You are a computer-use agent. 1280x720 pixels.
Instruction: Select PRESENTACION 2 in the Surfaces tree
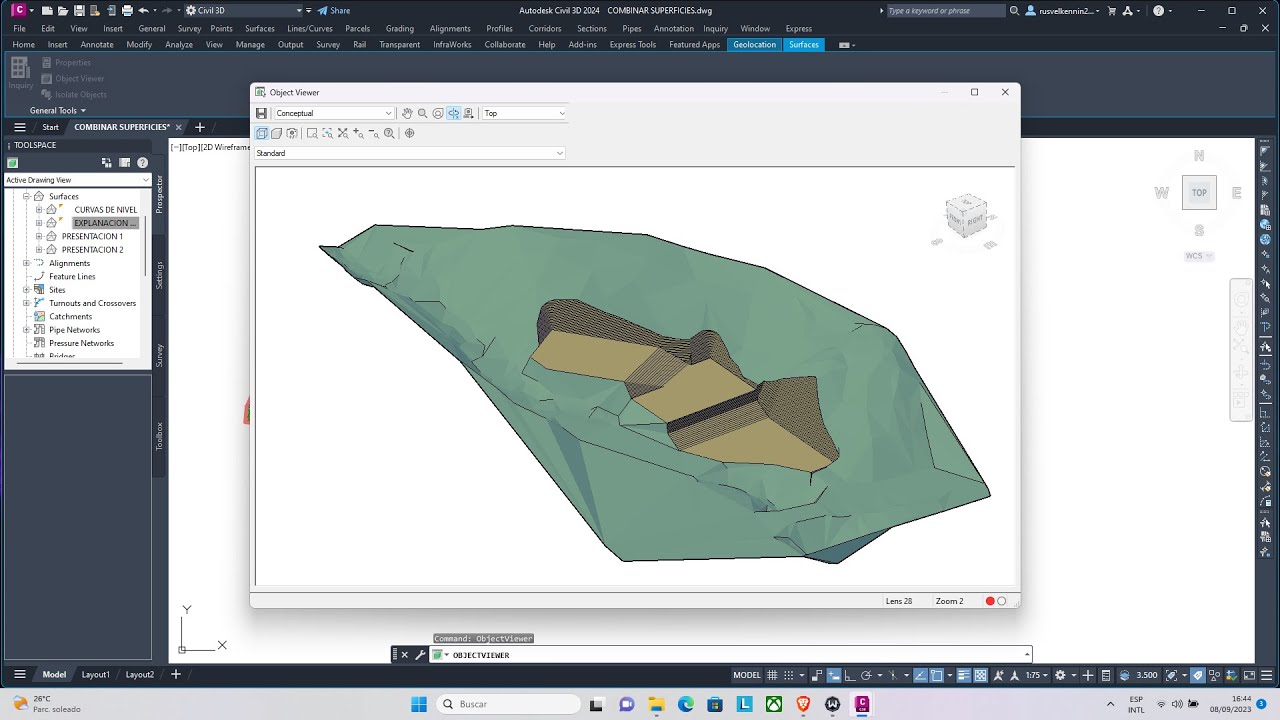pyautogui.click(x=92, y=250)
